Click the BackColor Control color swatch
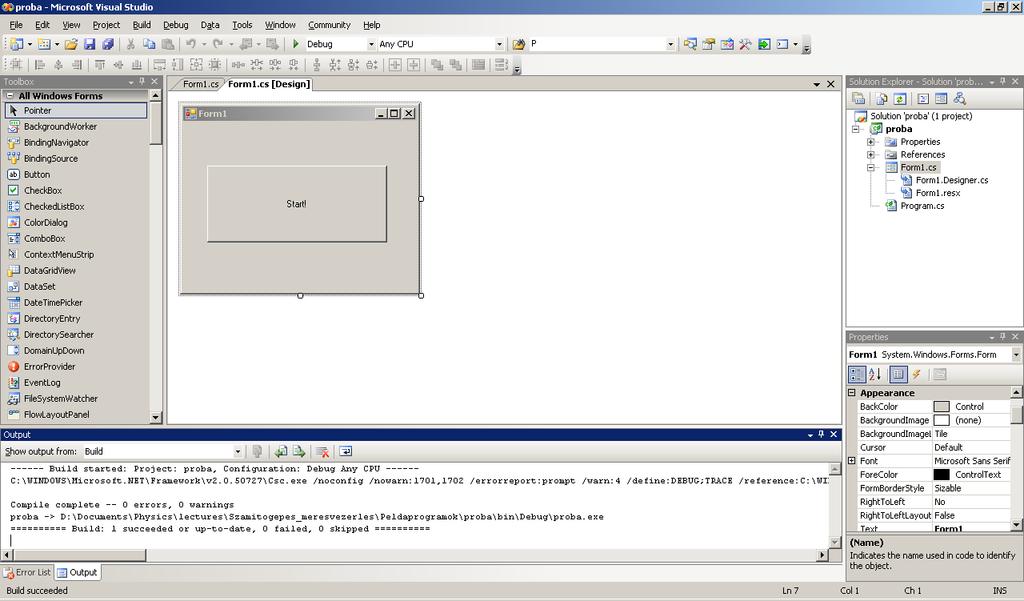This screenshot has height=601, width=1024. coord(941,406)
